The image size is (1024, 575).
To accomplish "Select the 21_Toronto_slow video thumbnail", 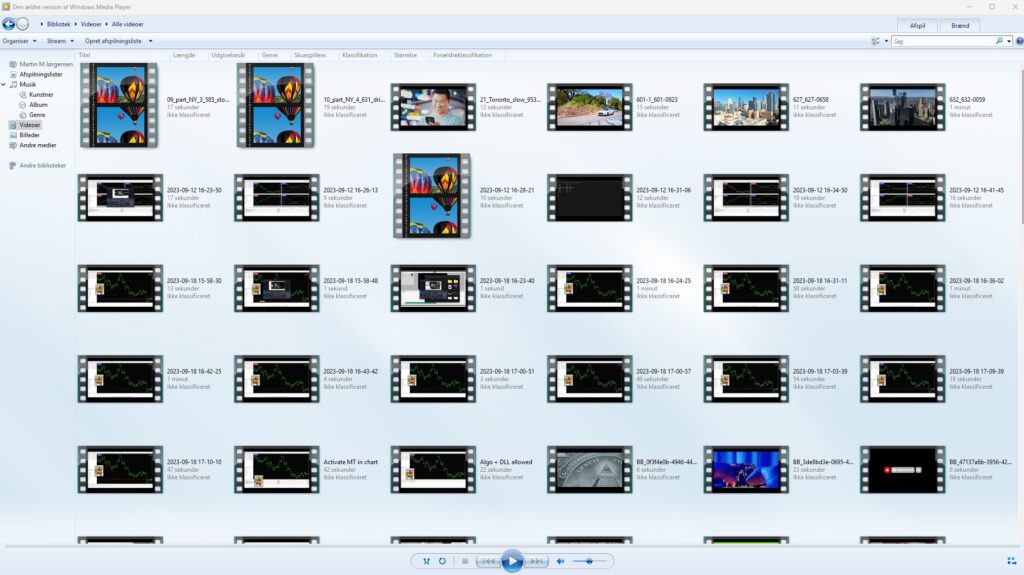I will [434, 107].
